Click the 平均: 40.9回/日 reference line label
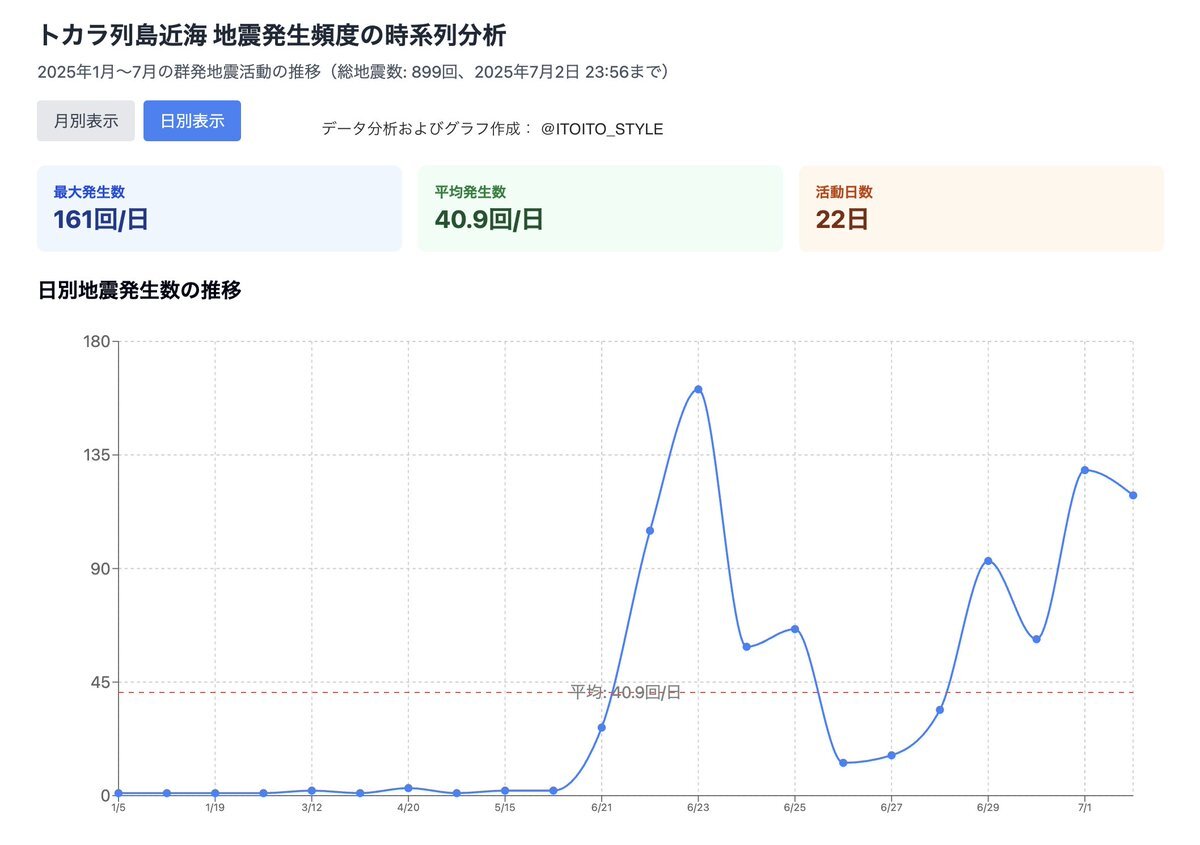The image size is (1200, 845). click(625, 692)
